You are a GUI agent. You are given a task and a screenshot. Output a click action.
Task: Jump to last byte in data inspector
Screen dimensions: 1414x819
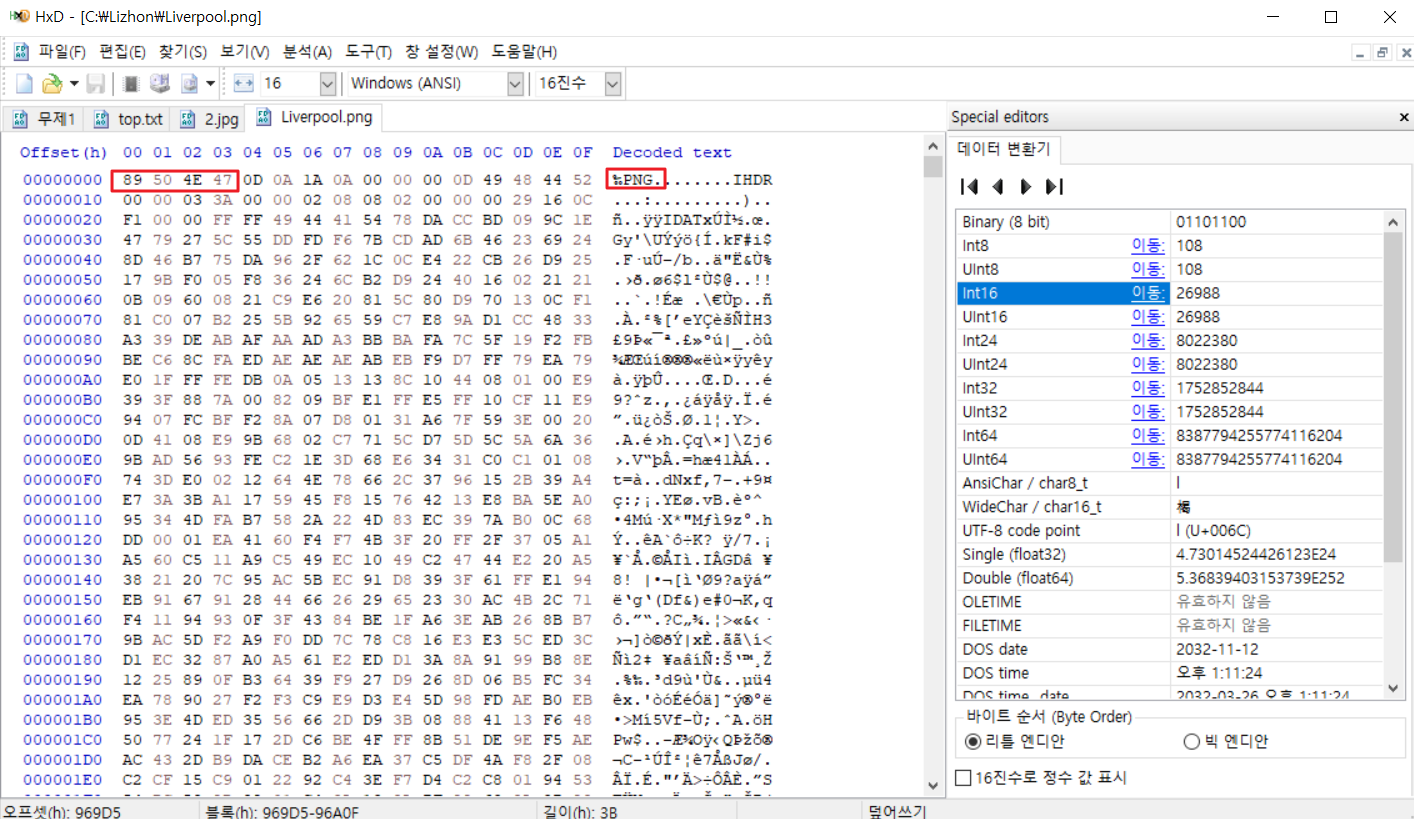(x=1053, y=186)
